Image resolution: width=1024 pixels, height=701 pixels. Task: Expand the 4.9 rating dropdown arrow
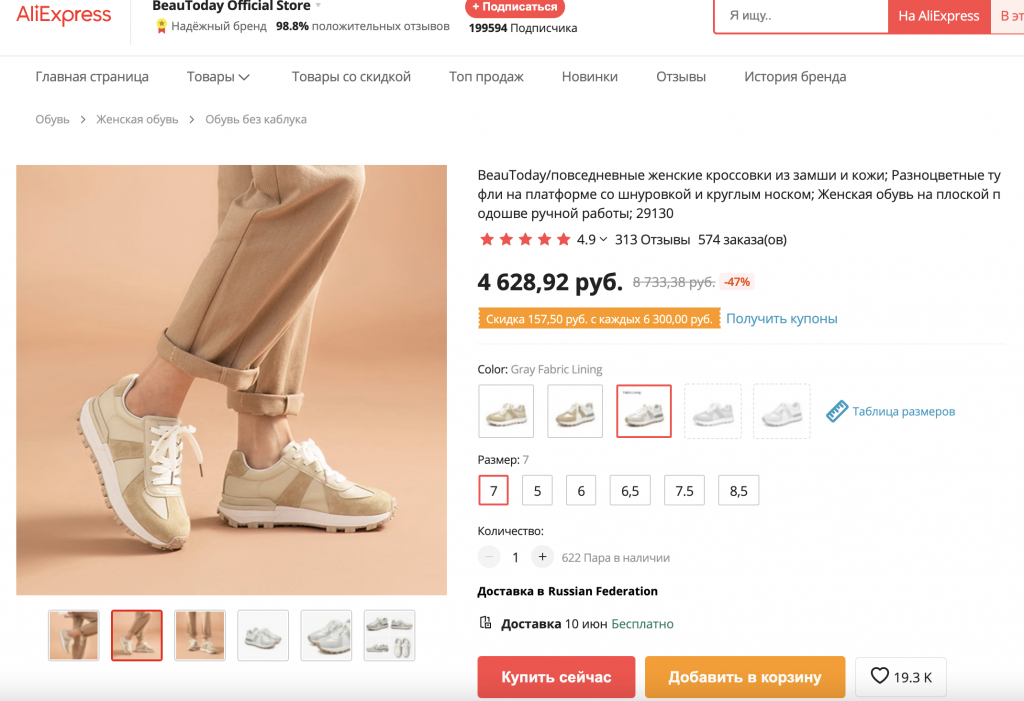click(604, 240)
